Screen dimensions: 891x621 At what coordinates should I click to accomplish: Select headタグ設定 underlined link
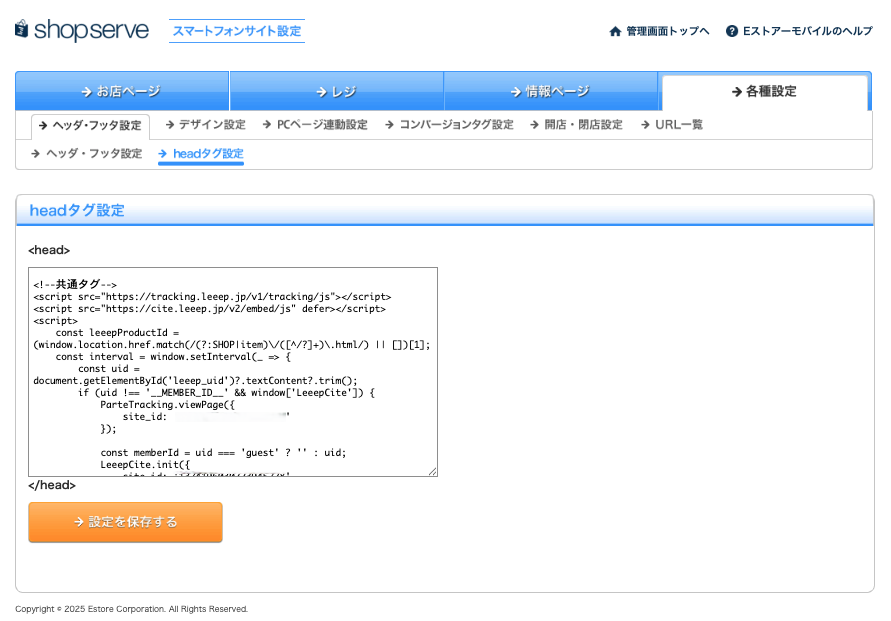[x=201, y=154]
